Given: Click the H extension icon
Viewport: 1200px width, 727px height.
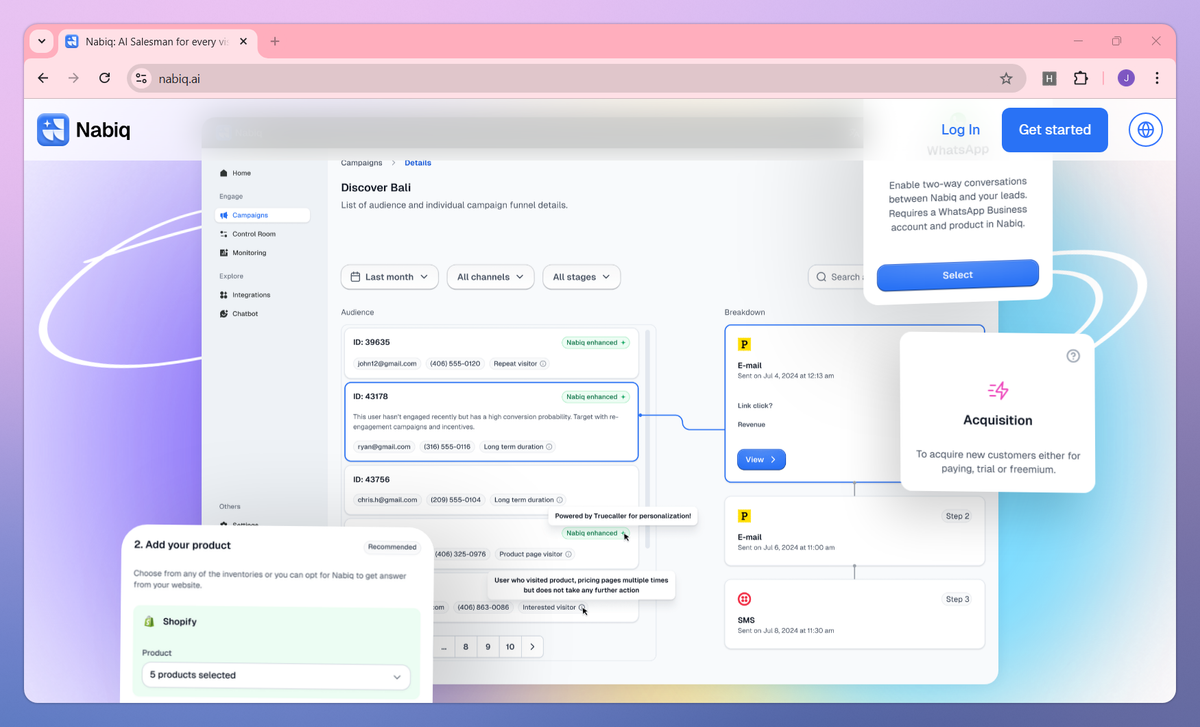Looking at the screenshot, I should (x=1049, y=78).
